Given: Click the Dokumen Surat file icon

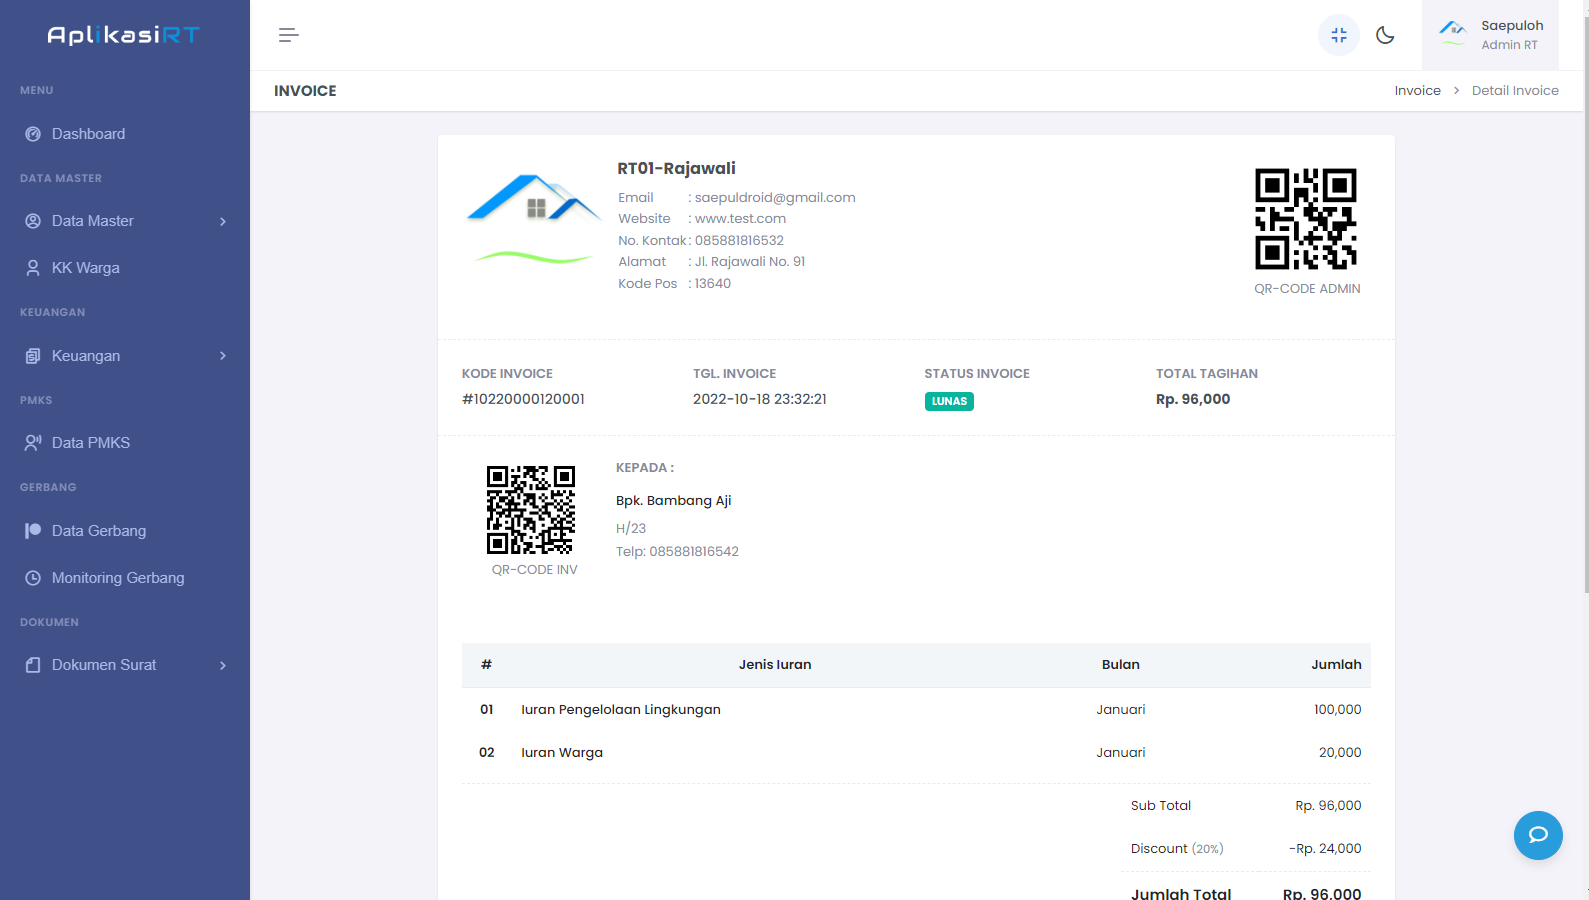Looking at the screenshot, I should (33, 665).
